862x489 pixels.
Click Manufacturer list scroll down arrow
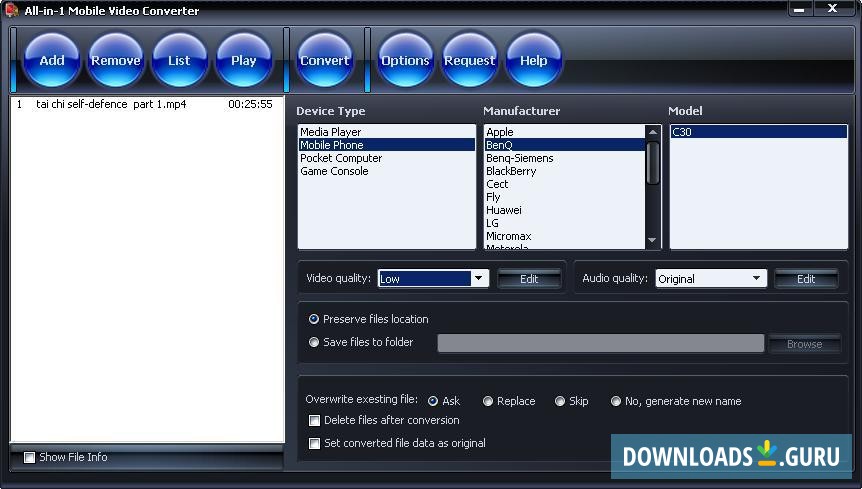click(653, 240)
